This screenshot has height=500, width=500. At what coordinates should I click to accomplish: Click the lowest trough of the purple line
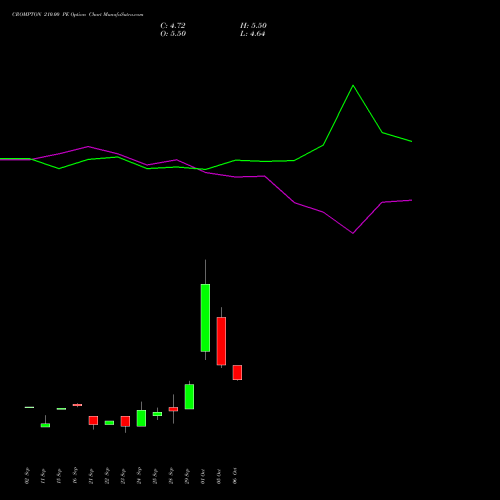tap(353, 233)
